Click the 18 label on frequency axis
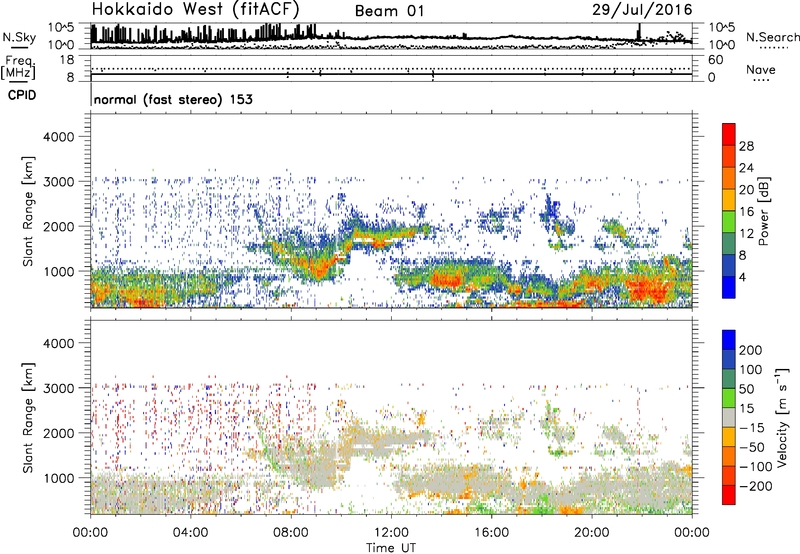Image resolution: width=800 pixels, height=554 pixels. click(x=67, y=60)
